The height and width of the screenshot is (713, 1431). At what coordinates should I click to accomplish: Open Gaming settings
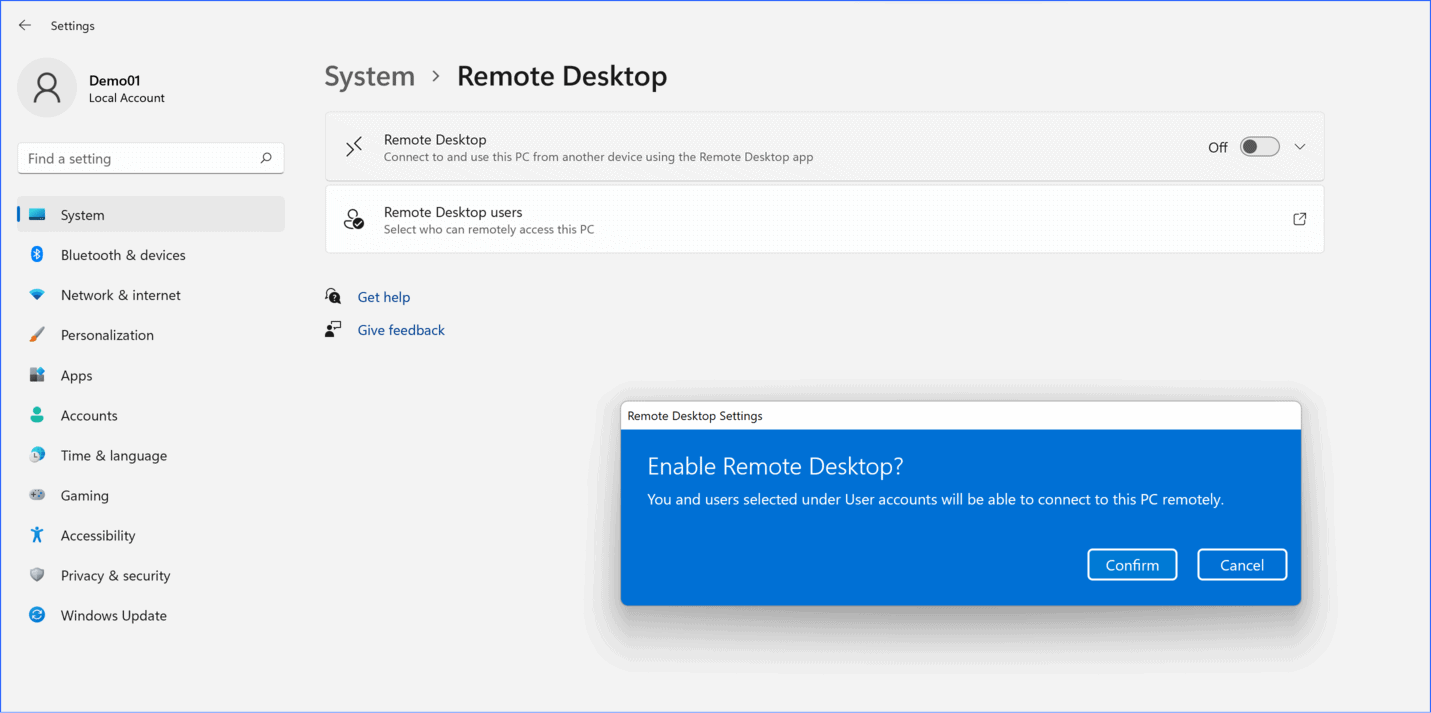tap(151, 495)
